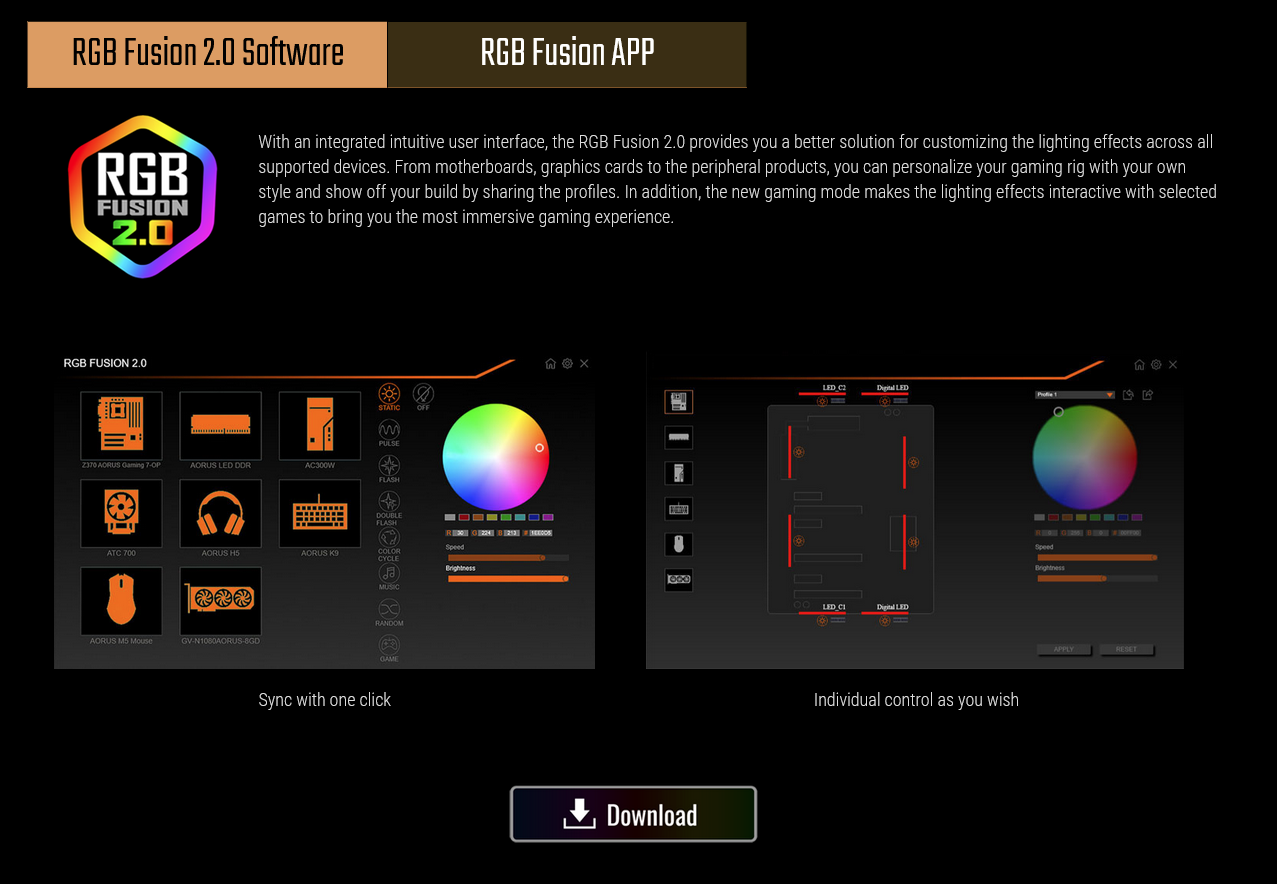The width and height of the screenshot is (1277, 884).
Task: Select the AORUS H5 headset tile
Action: (x=220, y=513)
